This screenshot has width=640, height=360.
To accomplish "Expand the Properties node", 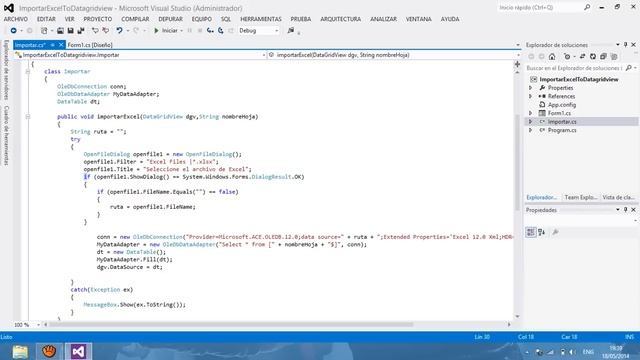I will coord(531,88).
